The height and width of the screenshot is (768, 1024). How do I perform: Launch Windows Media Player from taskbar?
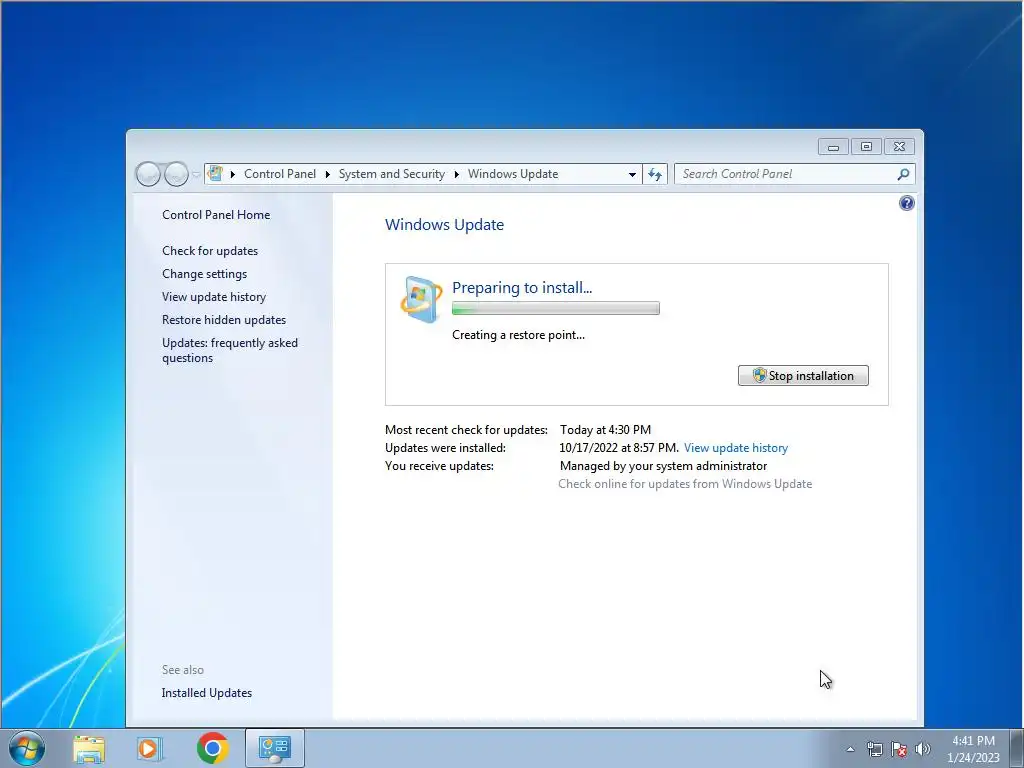point(150,748)
